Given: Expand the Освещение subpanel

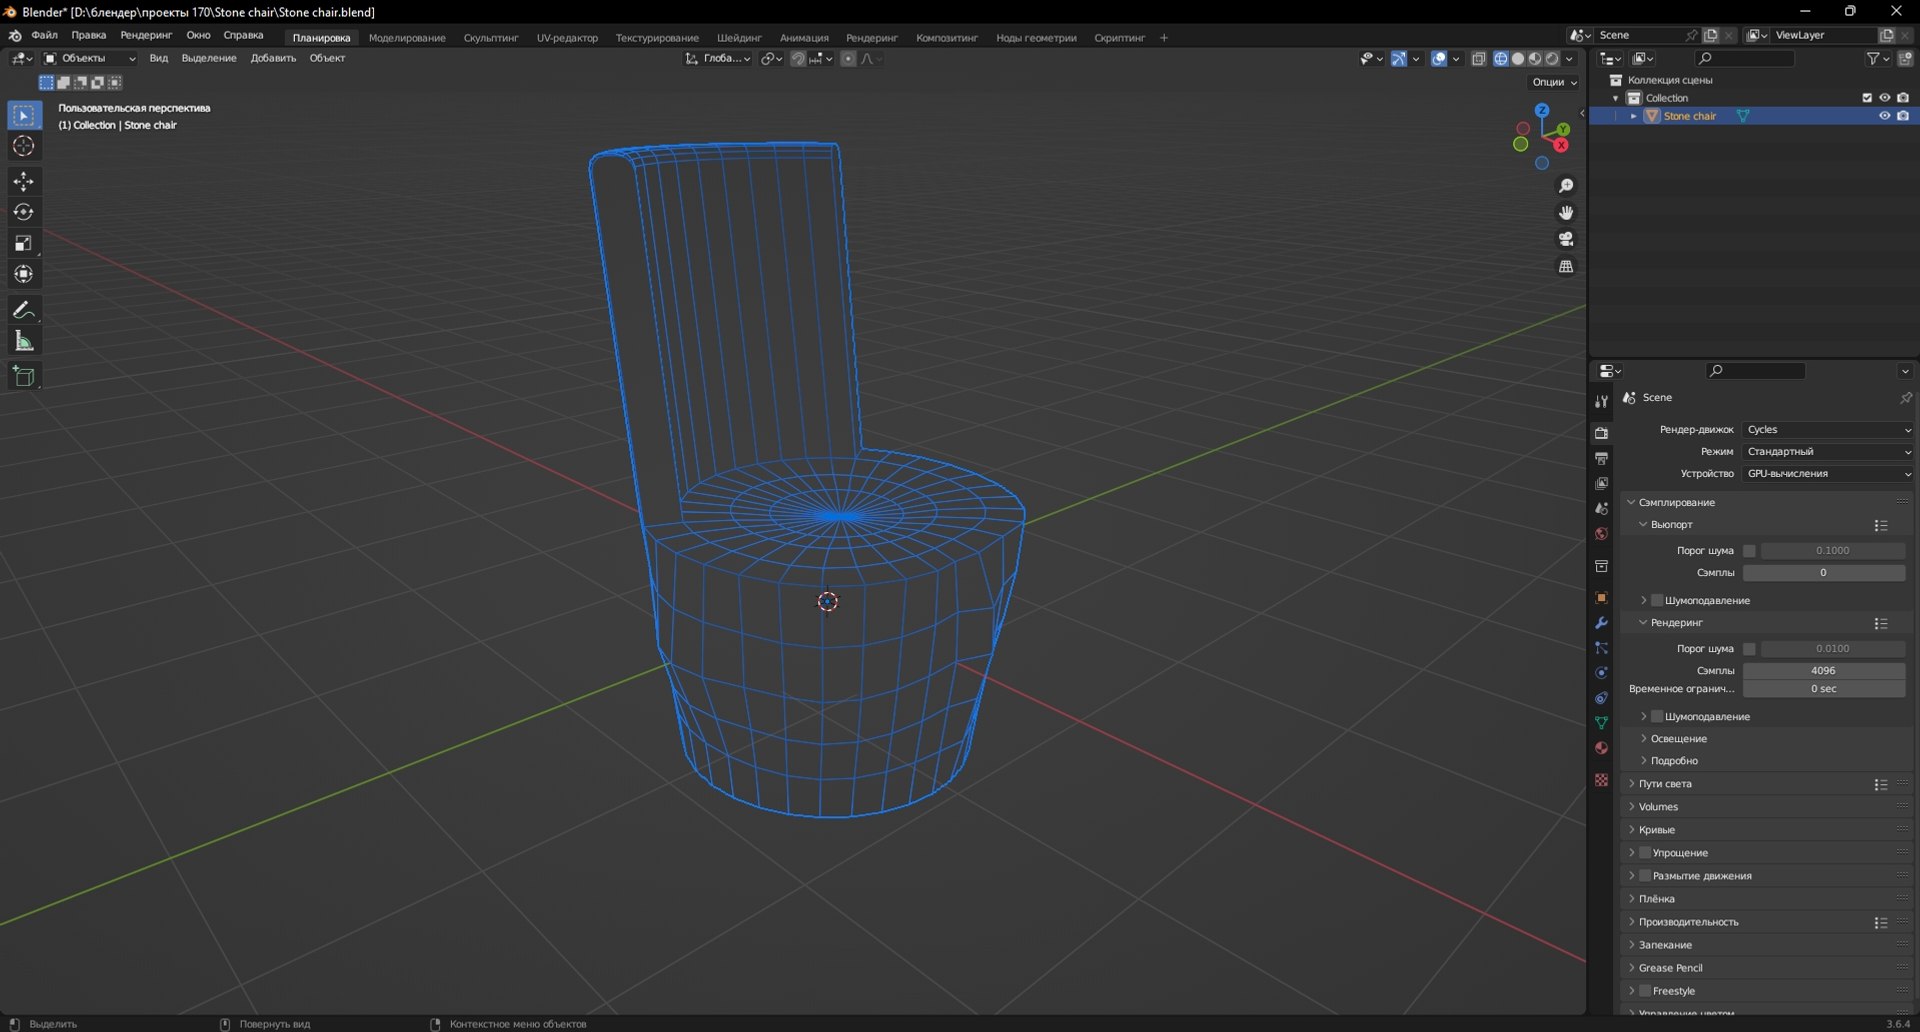Looking at the screenshot, I should [x=1678, y=739].
